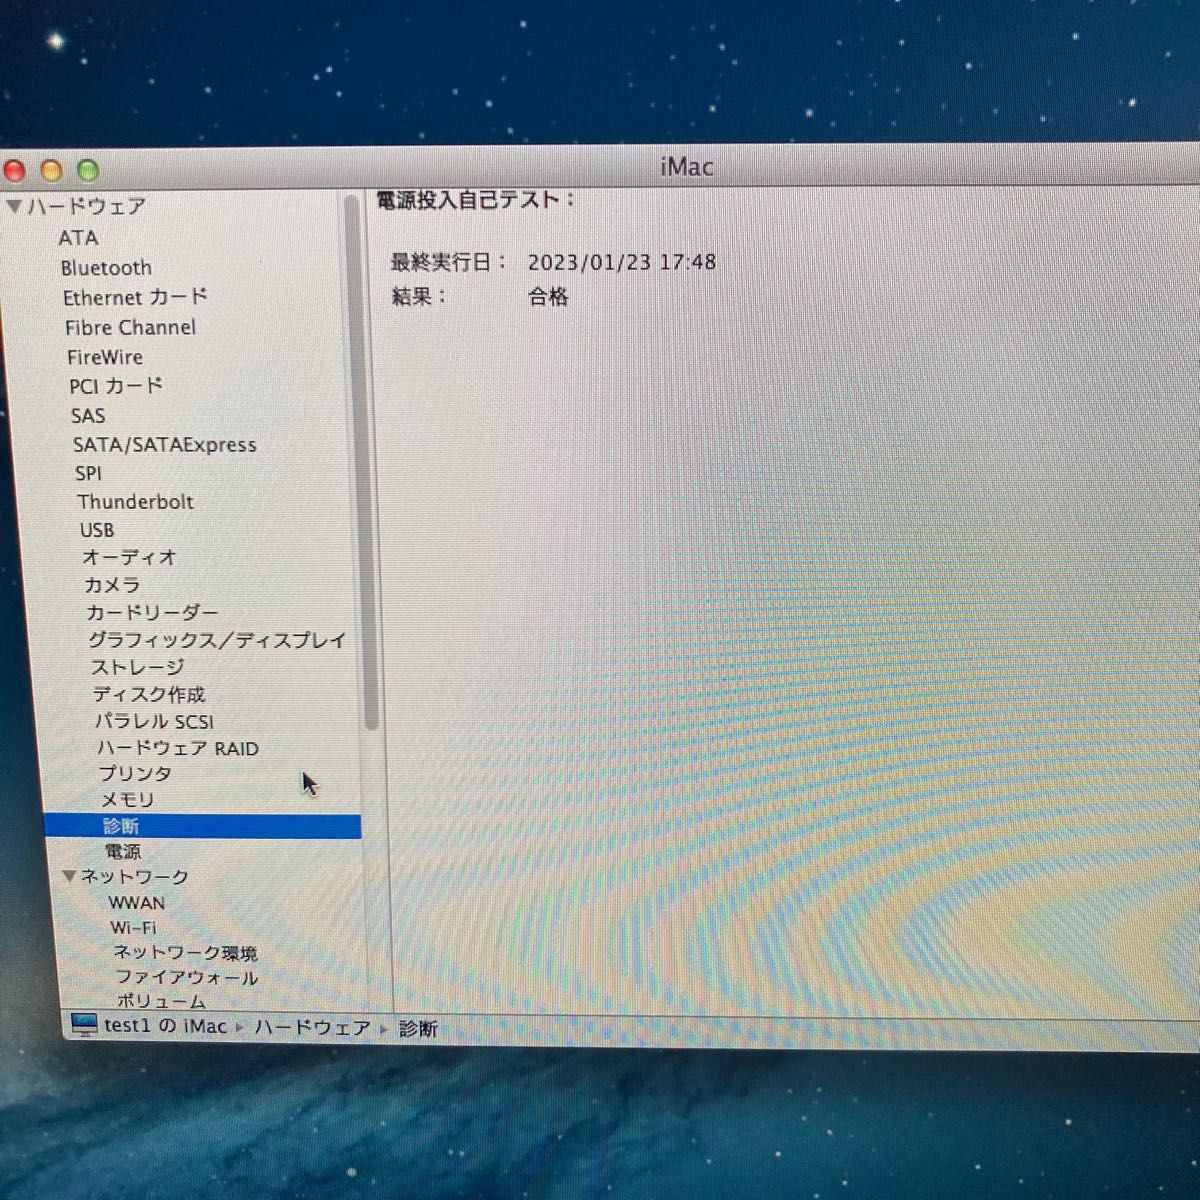Click test1 の iMac in path bar
1200x1200 pixels.
tap(166, 1026)
